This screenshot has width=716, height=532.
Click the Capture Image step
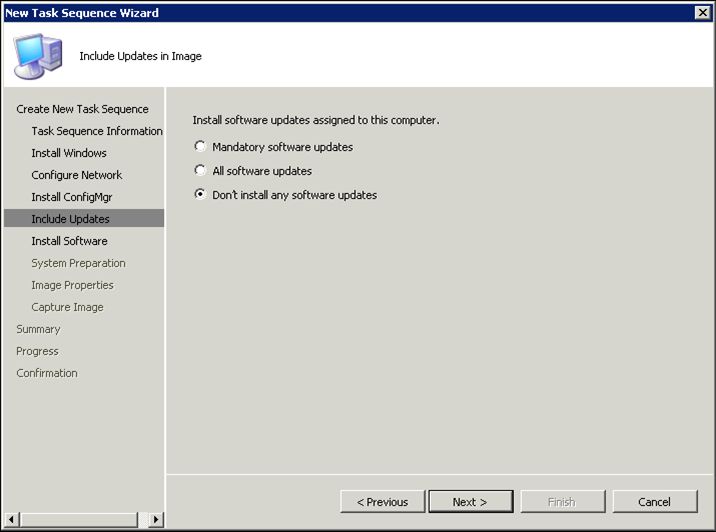pyautogui.click(x=67, y=307)
